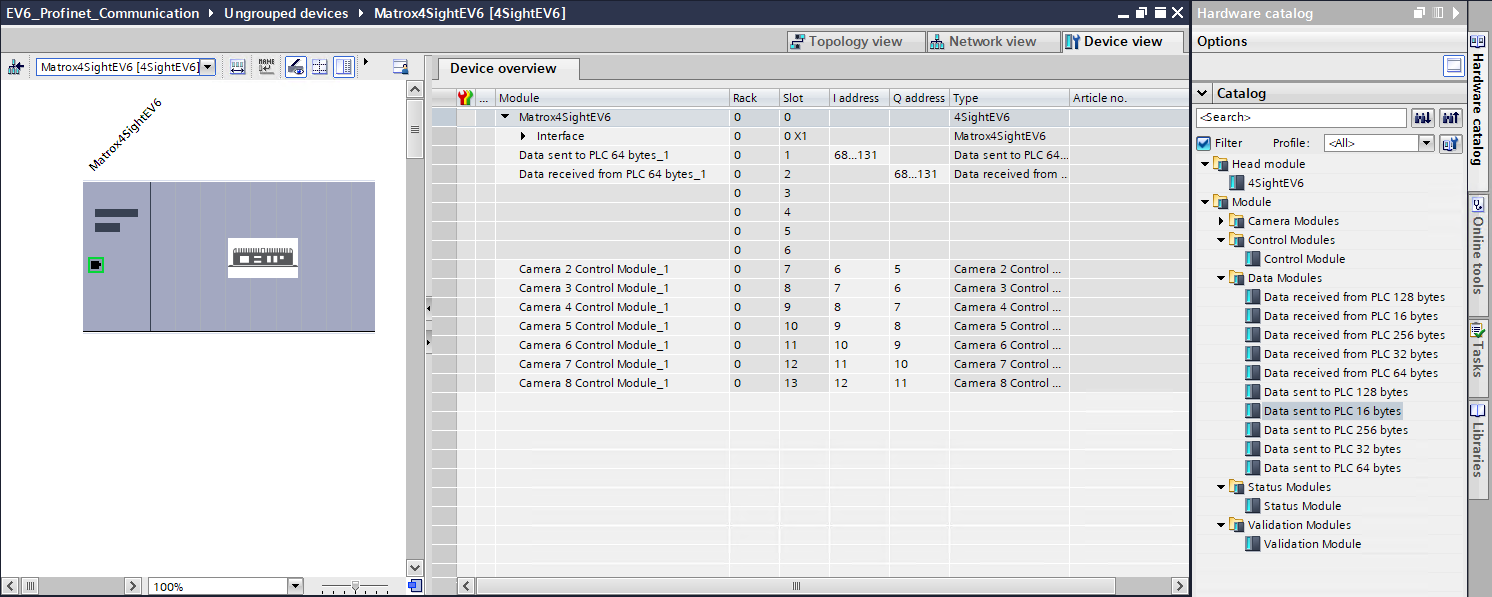1492x597 pixels.
Task: Click the zoom to fit icon
Action: click(414, 585)
